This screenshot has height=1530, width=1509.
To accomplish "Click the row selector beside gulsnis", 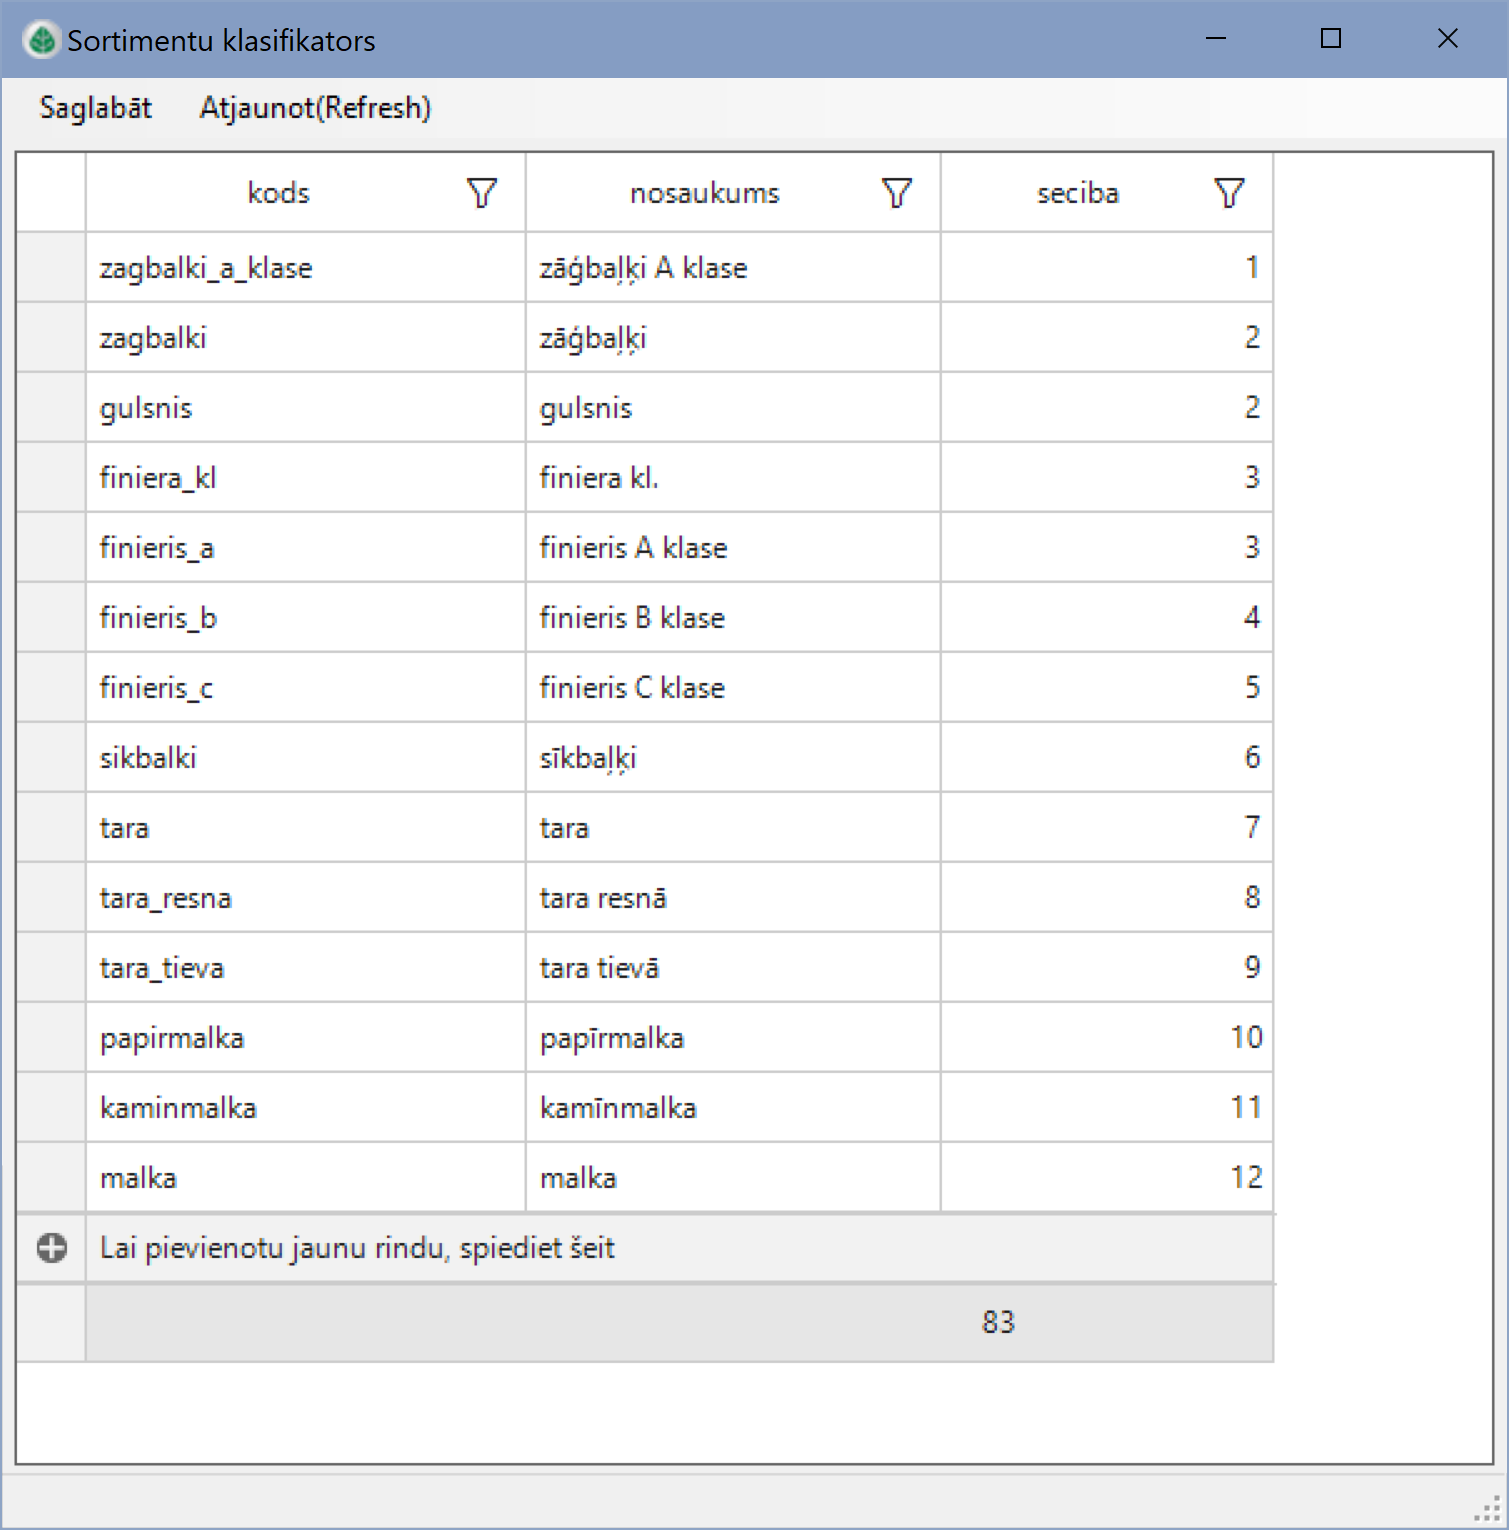I will (x=49, y=407).
